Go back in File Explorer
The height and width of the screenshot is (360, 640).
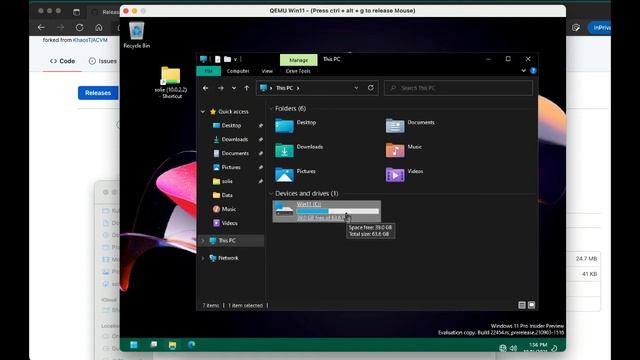(205, 88)
